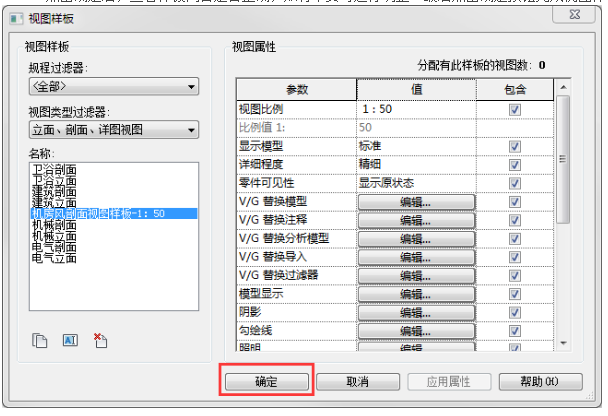This screenshot has width=608, height=416.
Task: Click the Rename view template icon
Action: (70, 341)
